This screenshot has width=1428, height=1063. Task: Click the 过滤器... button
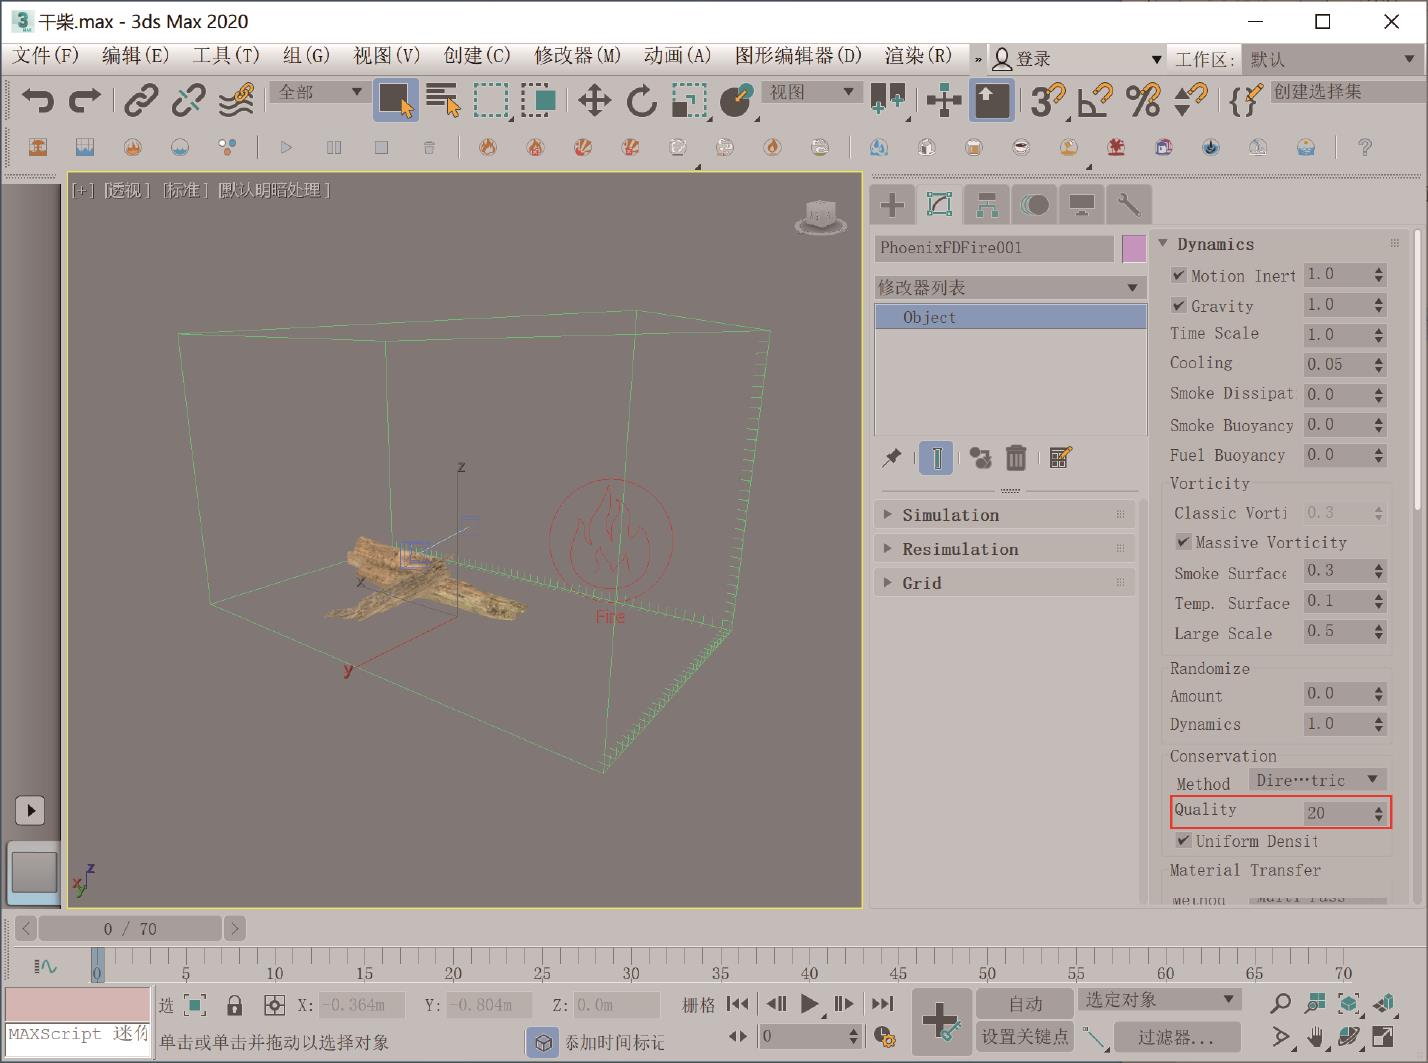(1175, 1037)
